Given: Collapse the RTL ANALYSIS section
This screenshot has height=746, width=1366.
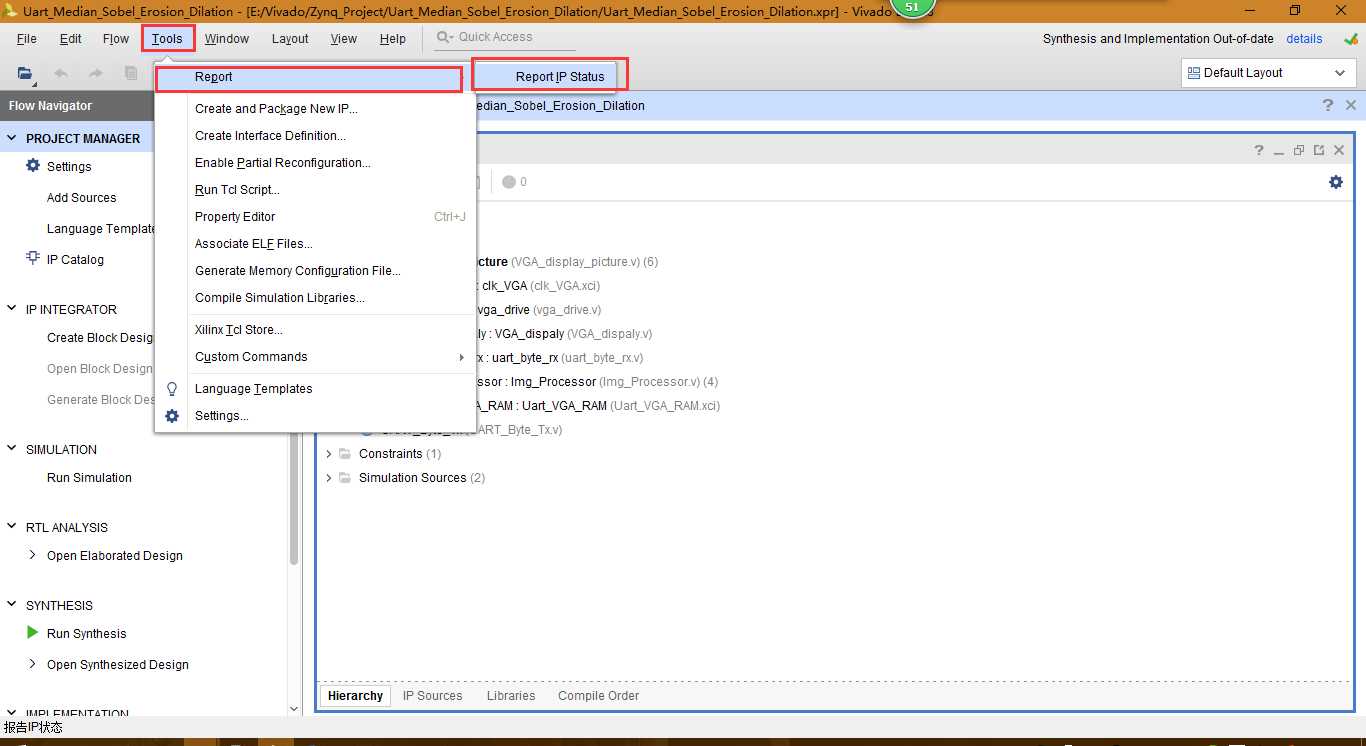Looking at the screenshot, I should 13,527.
